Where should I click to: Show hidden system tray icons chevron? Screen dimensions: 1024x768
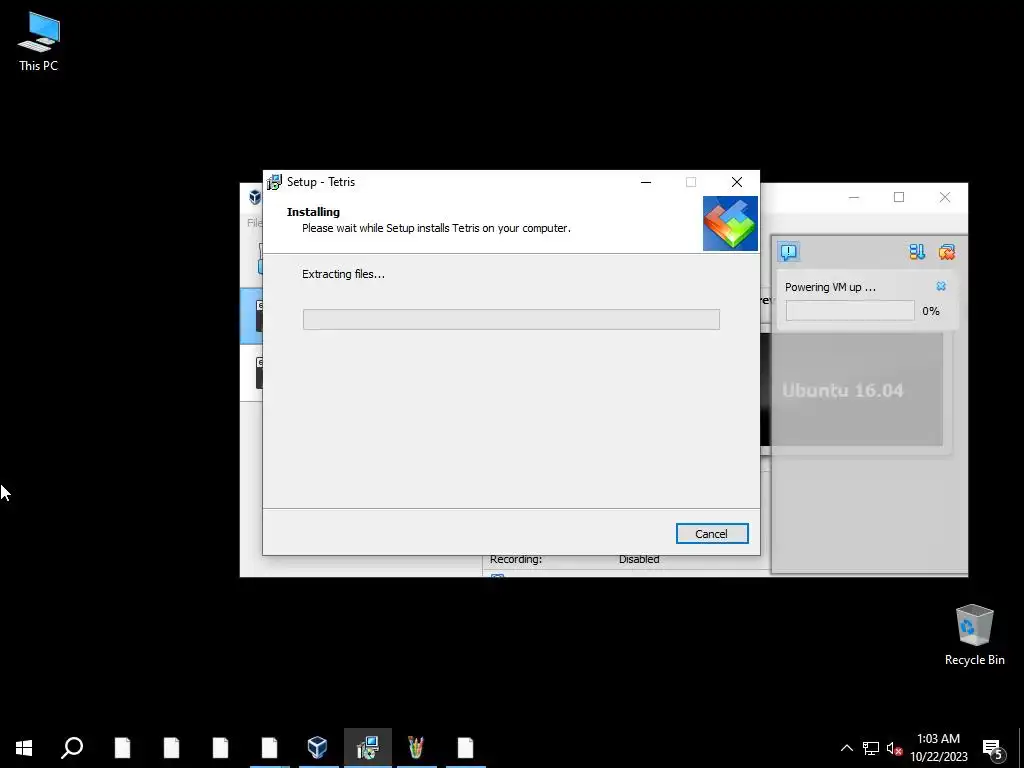point(846,748)
